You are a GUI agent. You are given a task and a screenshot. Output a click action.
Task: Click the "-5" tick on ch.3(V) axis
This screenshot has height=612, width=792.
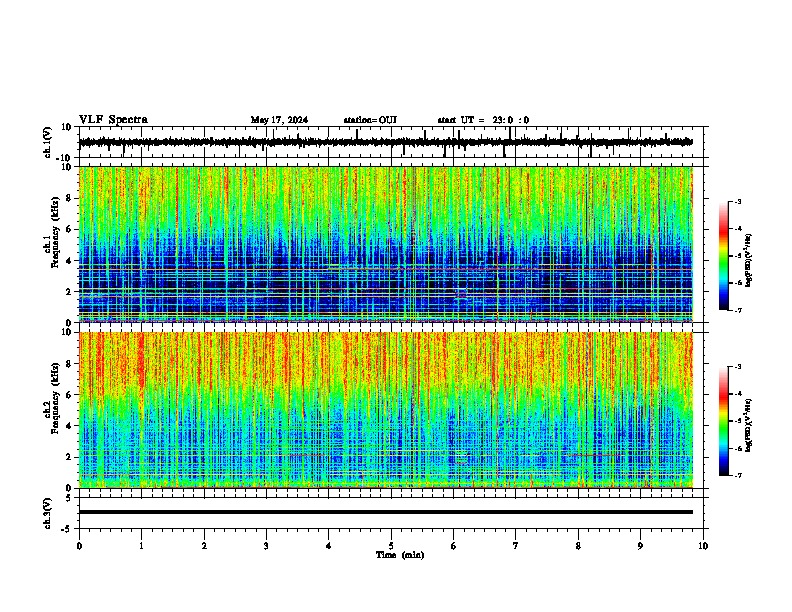[67, 529]
